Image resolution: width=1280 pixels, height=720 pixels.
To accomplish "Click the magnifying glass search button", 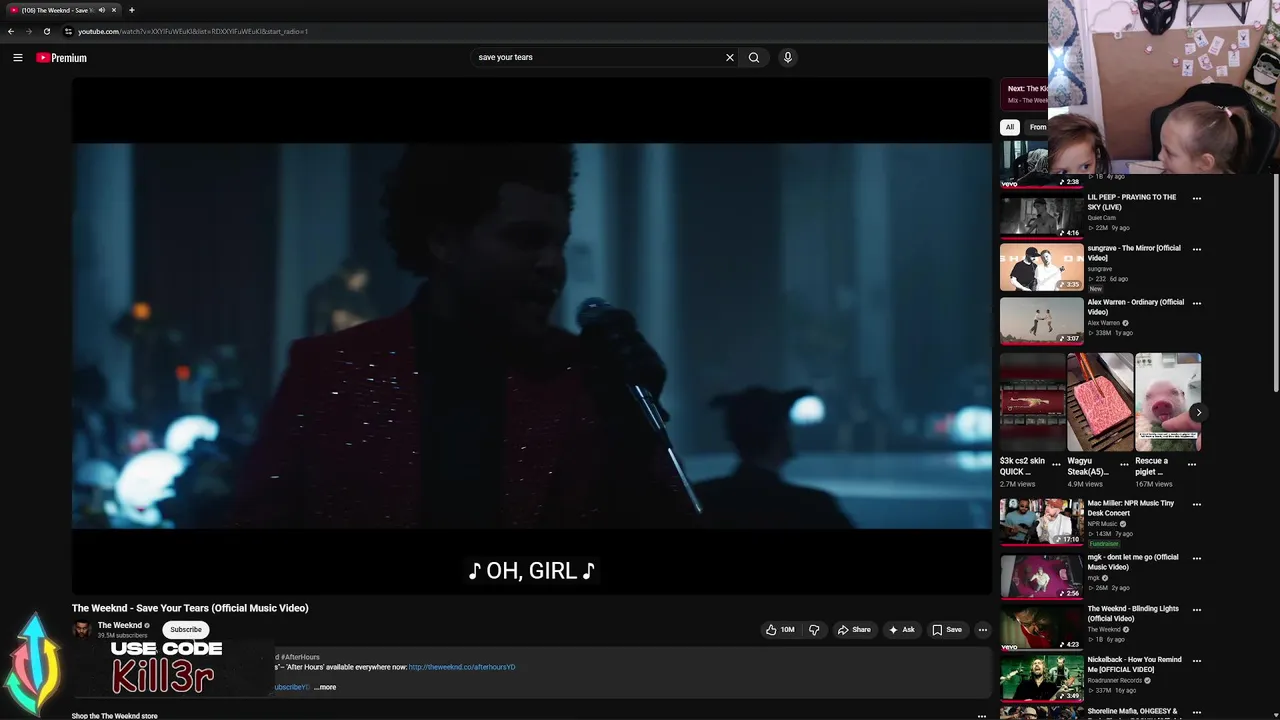I will (754, 57).
